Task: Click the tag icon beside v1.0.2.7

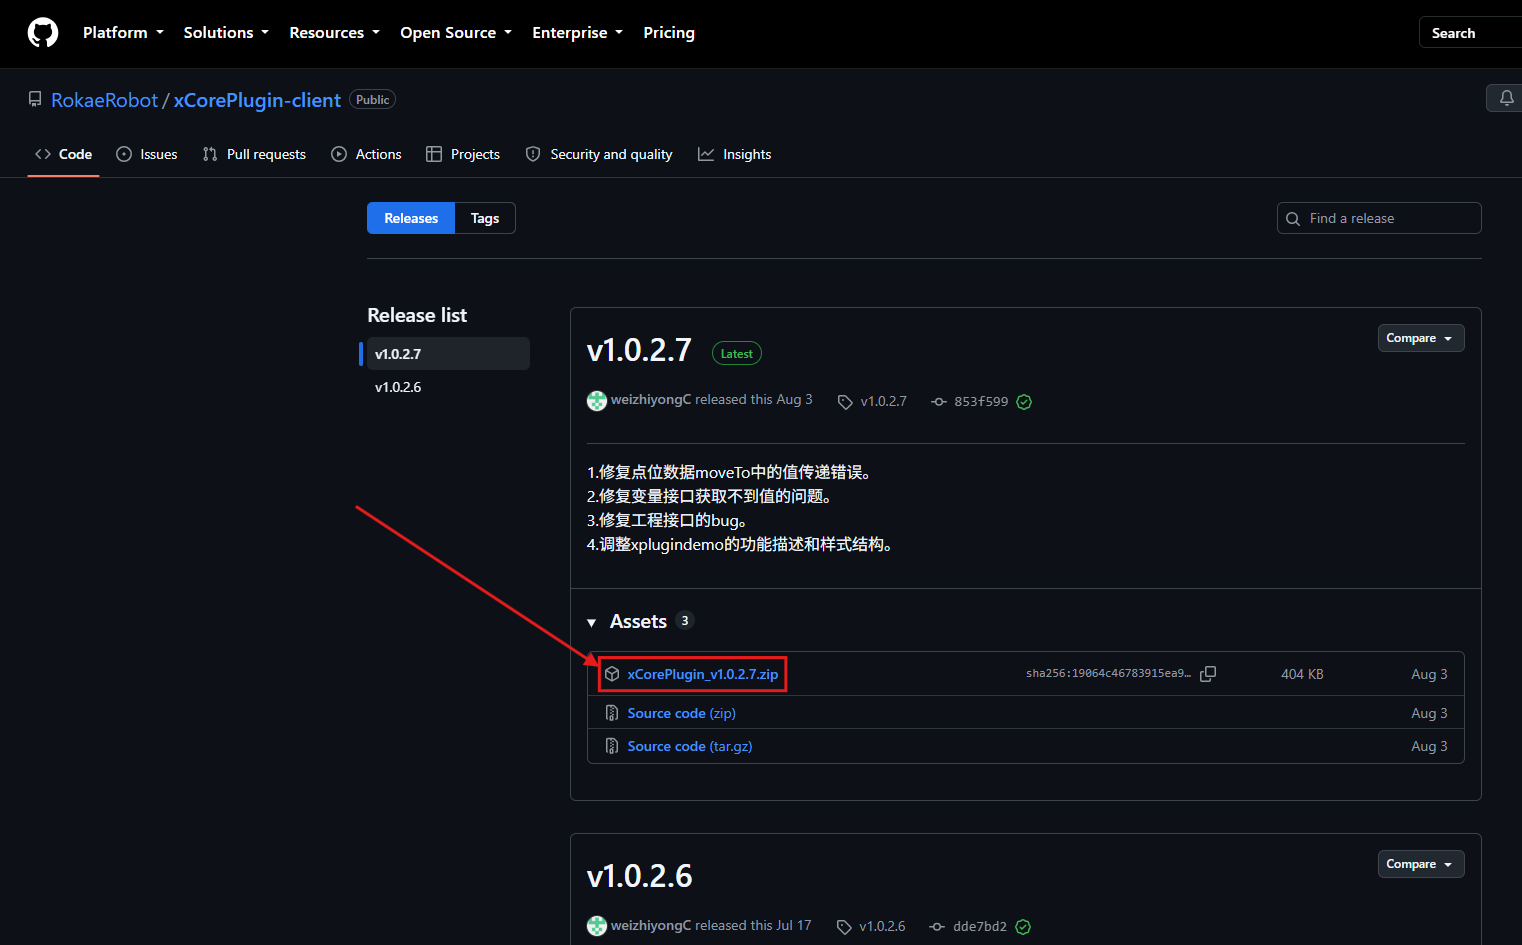Action: tap(845, 402)
